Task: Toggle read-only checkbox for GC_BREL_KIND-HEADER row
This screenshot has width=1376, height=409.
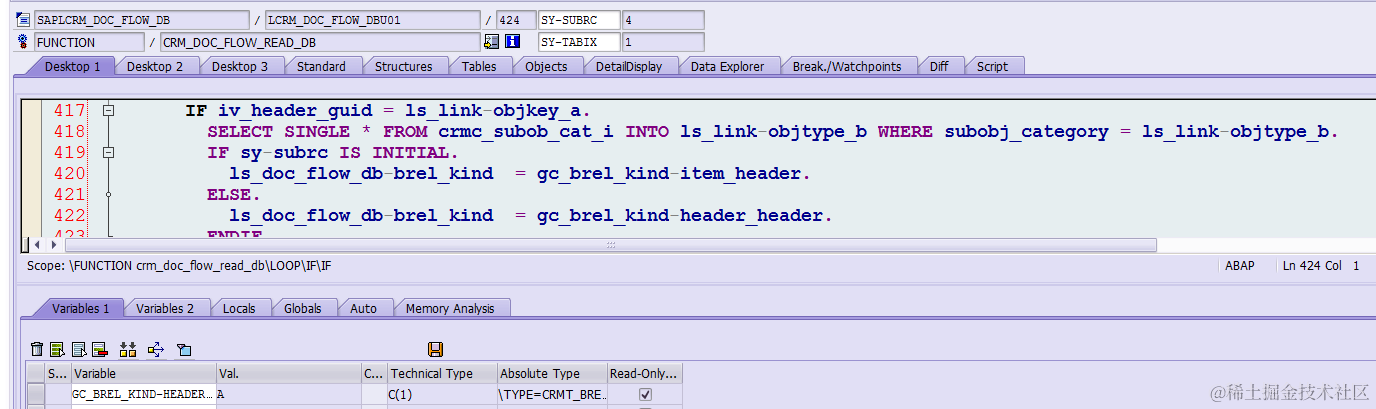Action: (x=645, y=395)
